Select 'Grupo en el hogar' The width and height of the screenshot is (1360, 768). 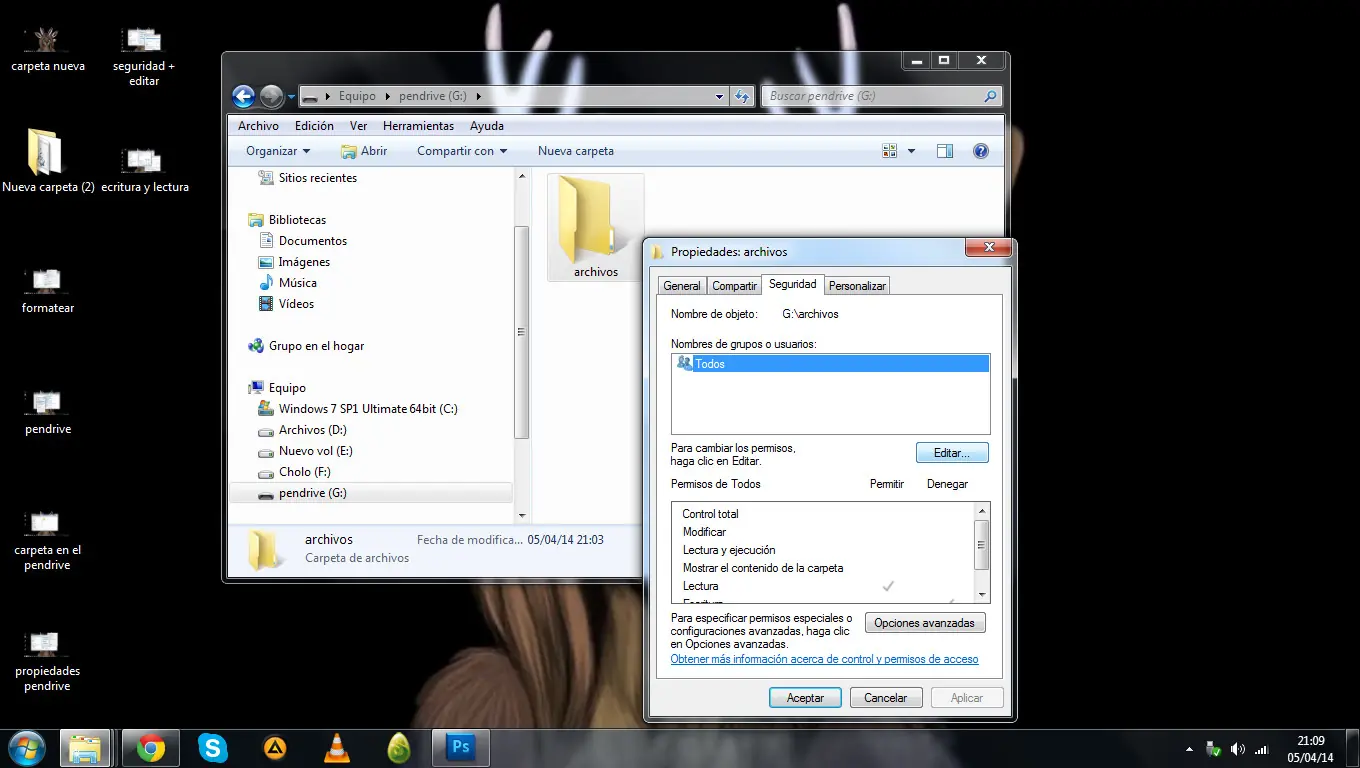tap(306, 346)
